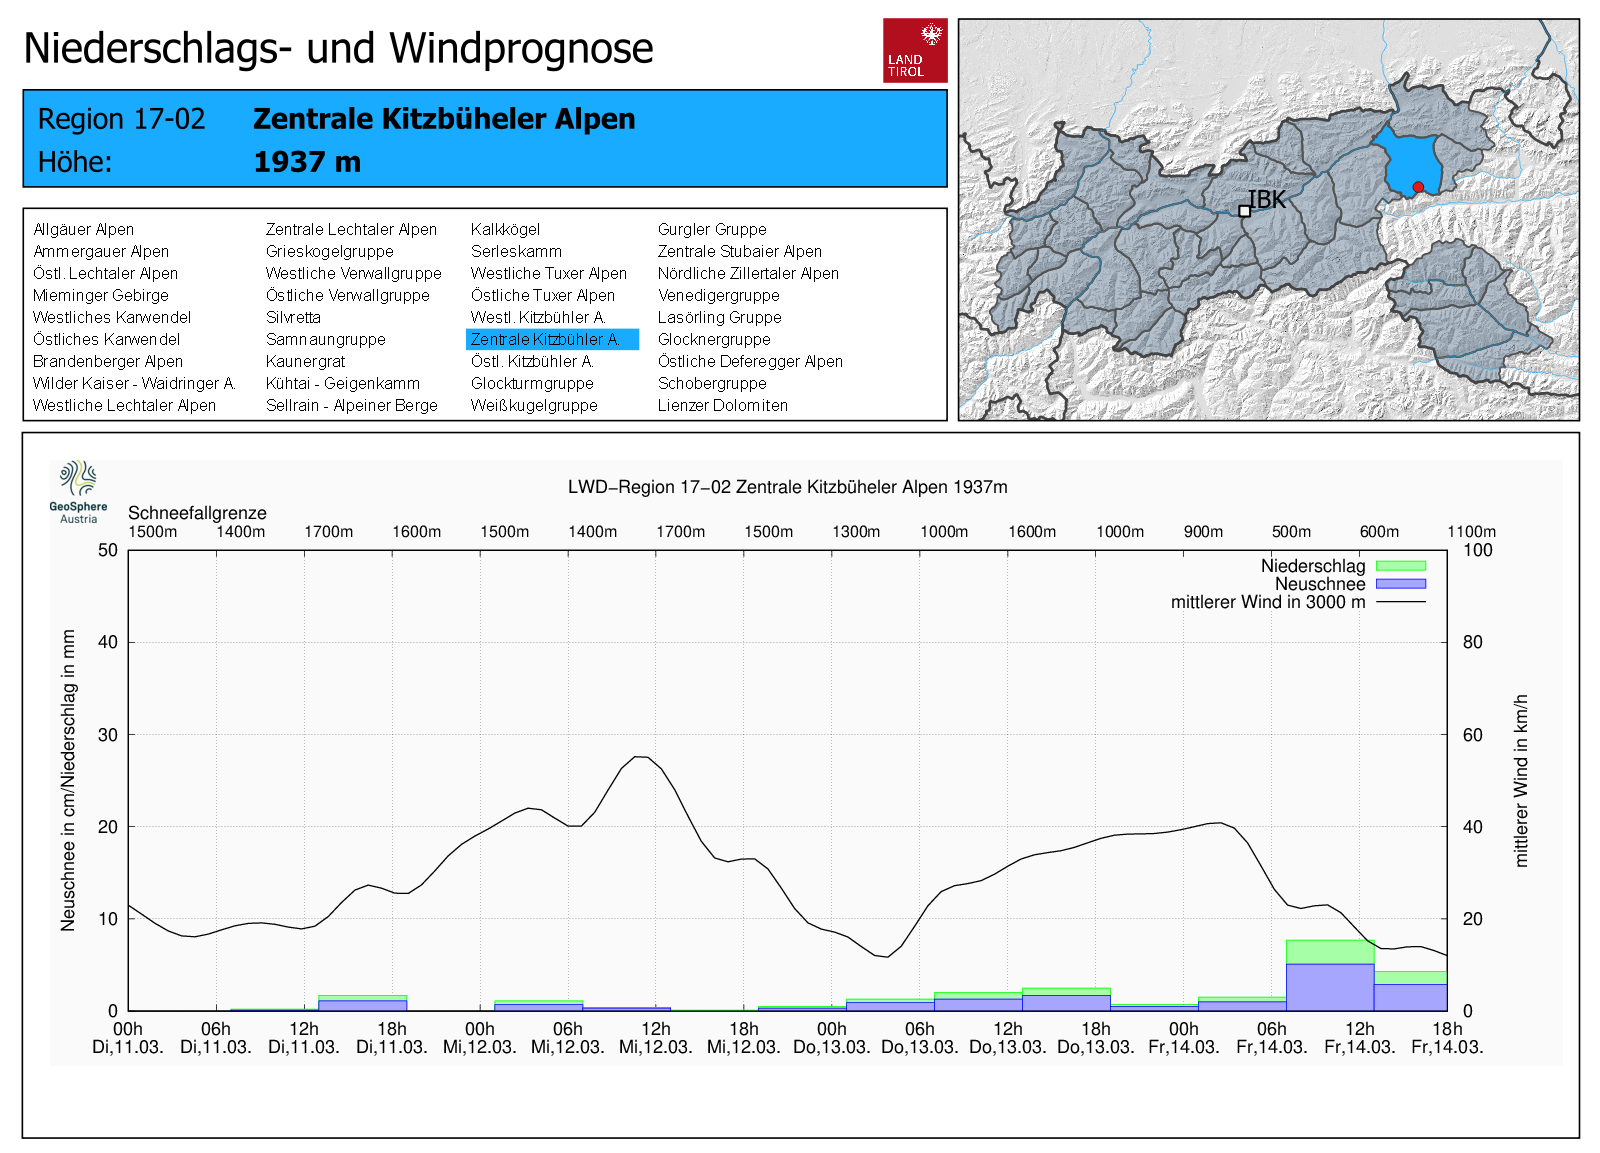The height and width of the screenshot is (1153, 1600).
Task: Select the Allgäuer Alpen region
Action: coord(83,229)
